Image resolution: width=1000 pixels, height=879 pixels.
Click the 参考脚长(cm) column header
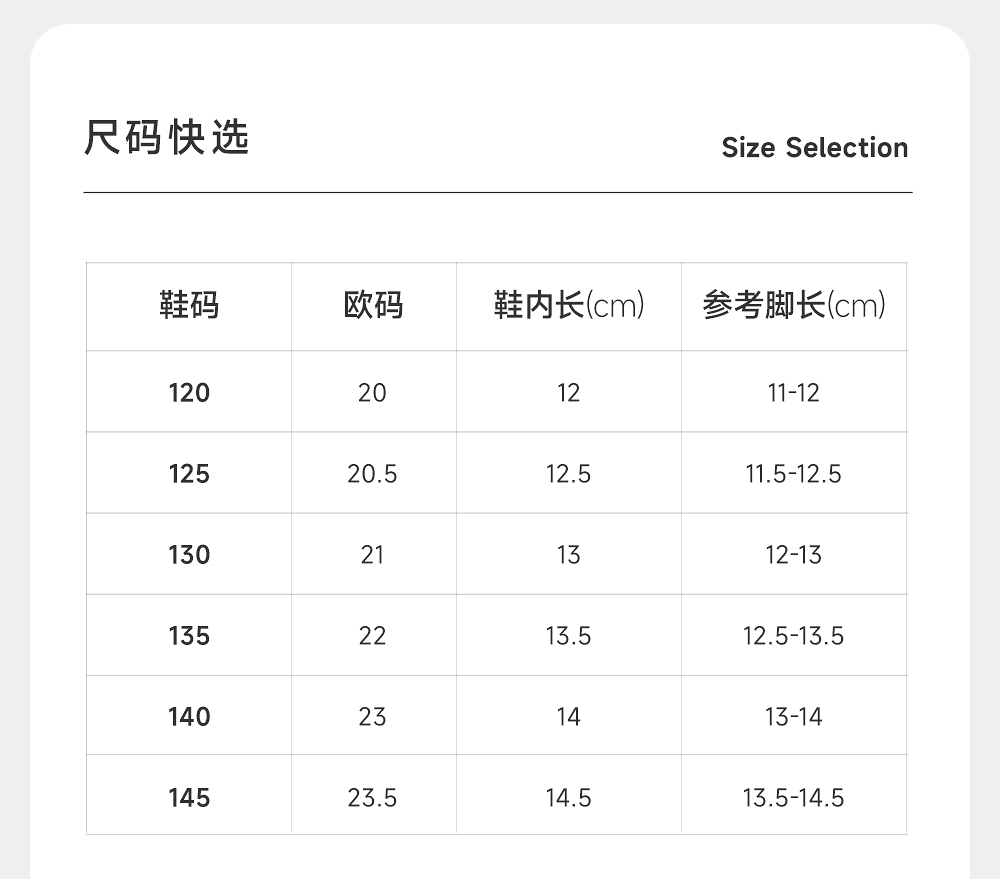(794, 305)
